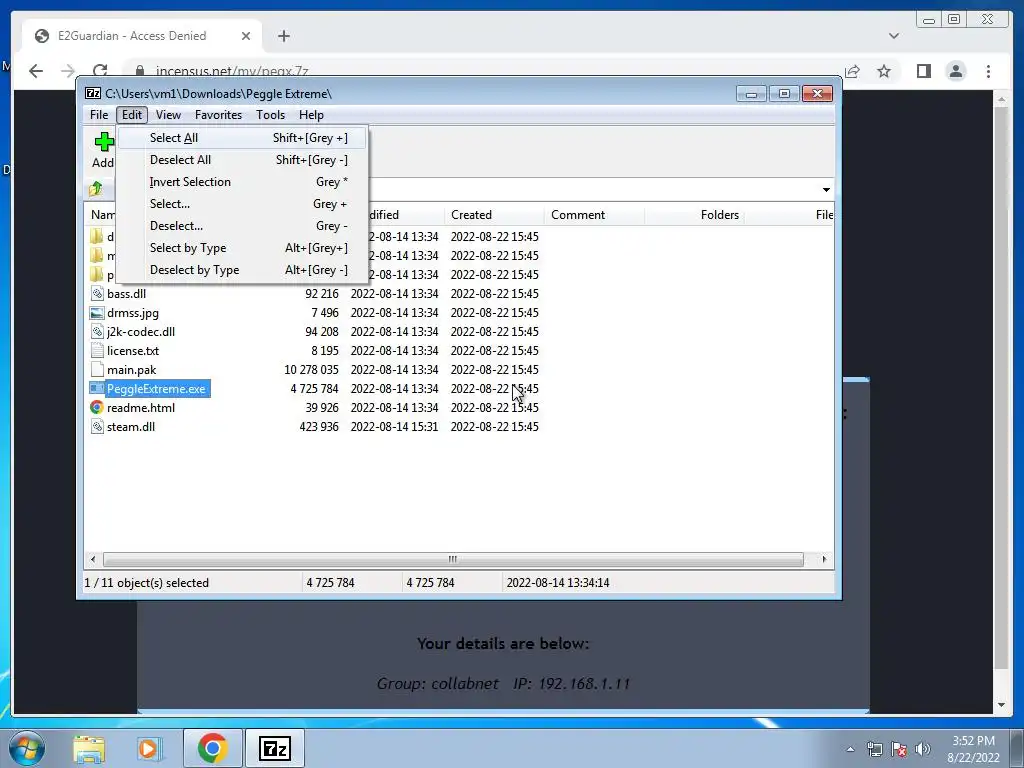1024x768 pixels.
Task: Open the Help menu in 7-Zip
Action: pos(311,115)
